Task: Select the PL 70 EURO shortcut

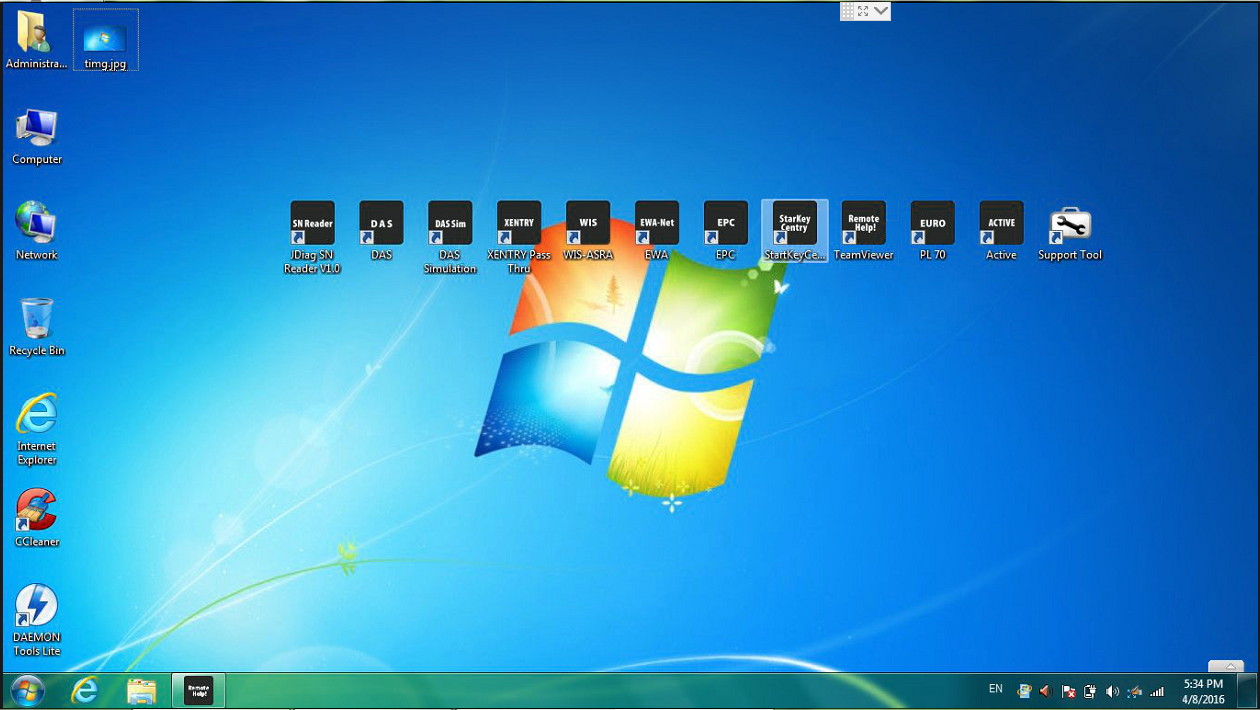Action: coord(932,231)
